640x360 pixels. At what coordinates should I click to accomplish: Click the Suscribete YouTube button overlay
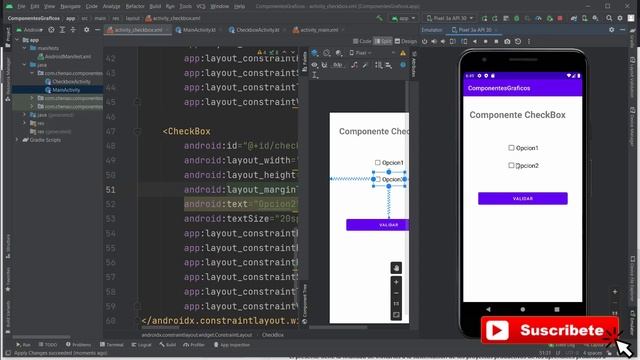(x=549, y=330)
